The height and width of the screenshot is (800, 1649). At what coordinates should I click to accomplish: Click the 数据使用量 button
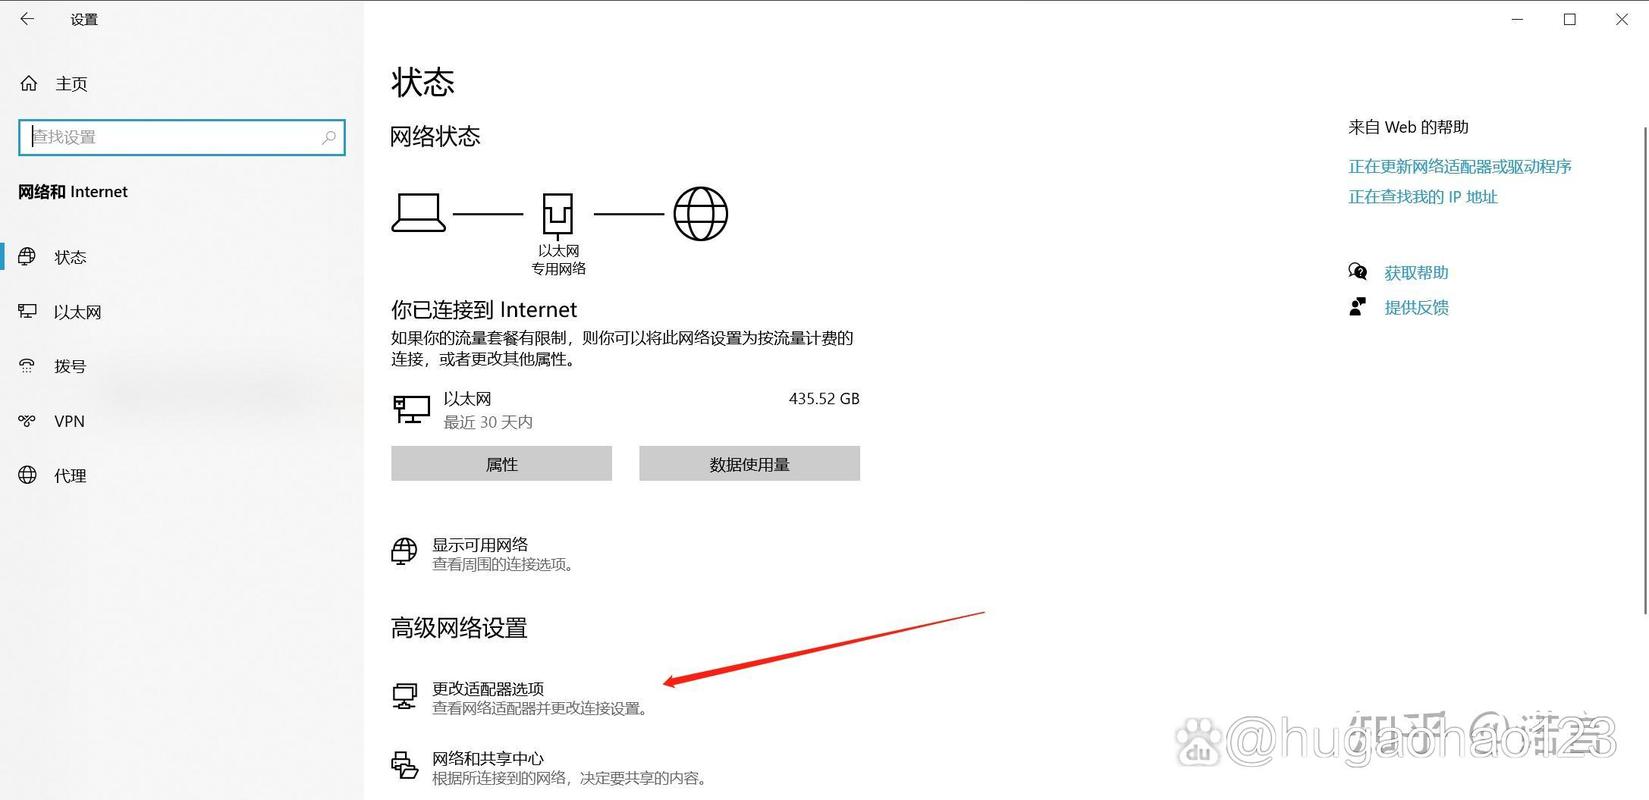(x=749, y=464)
